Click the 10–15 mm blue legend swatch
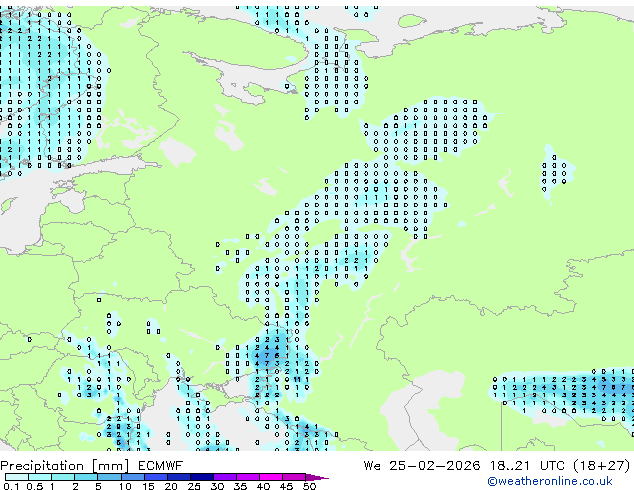This screenshot has width=634, height=490. [x=132, y=477]
